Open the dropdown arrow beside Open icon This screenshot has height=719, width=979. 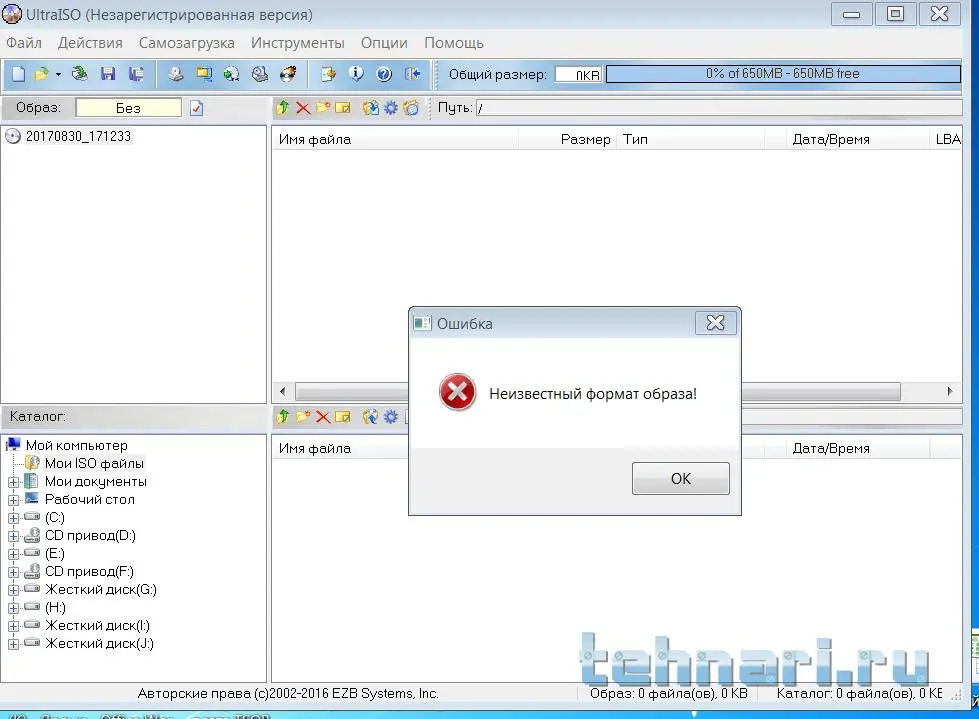(58, 74)
